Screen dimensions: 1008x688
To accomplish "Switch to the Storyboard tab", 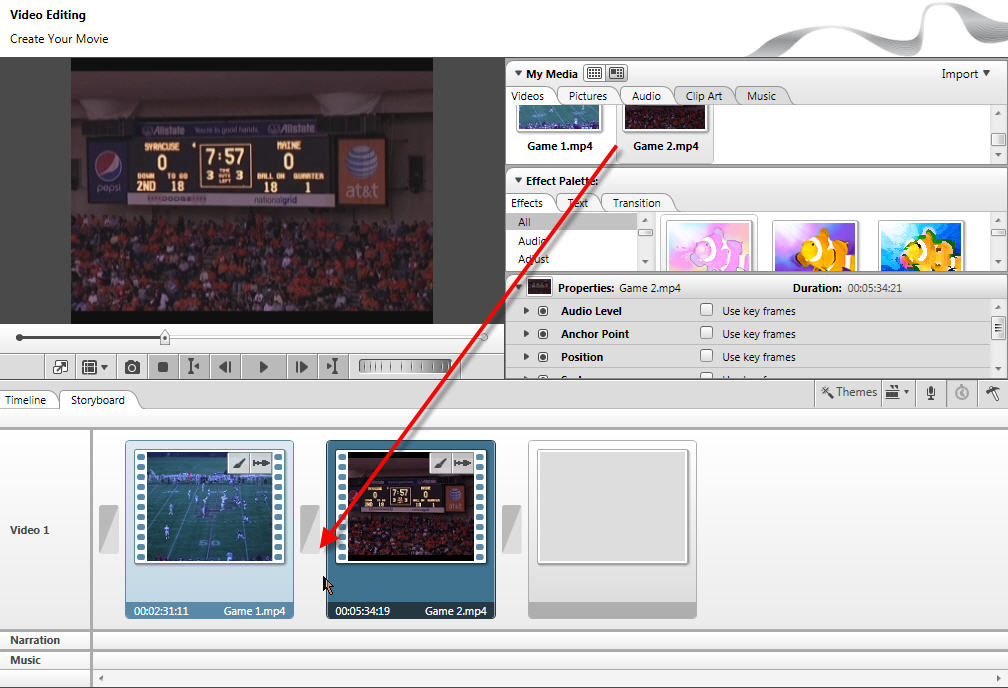I will 98,400.
